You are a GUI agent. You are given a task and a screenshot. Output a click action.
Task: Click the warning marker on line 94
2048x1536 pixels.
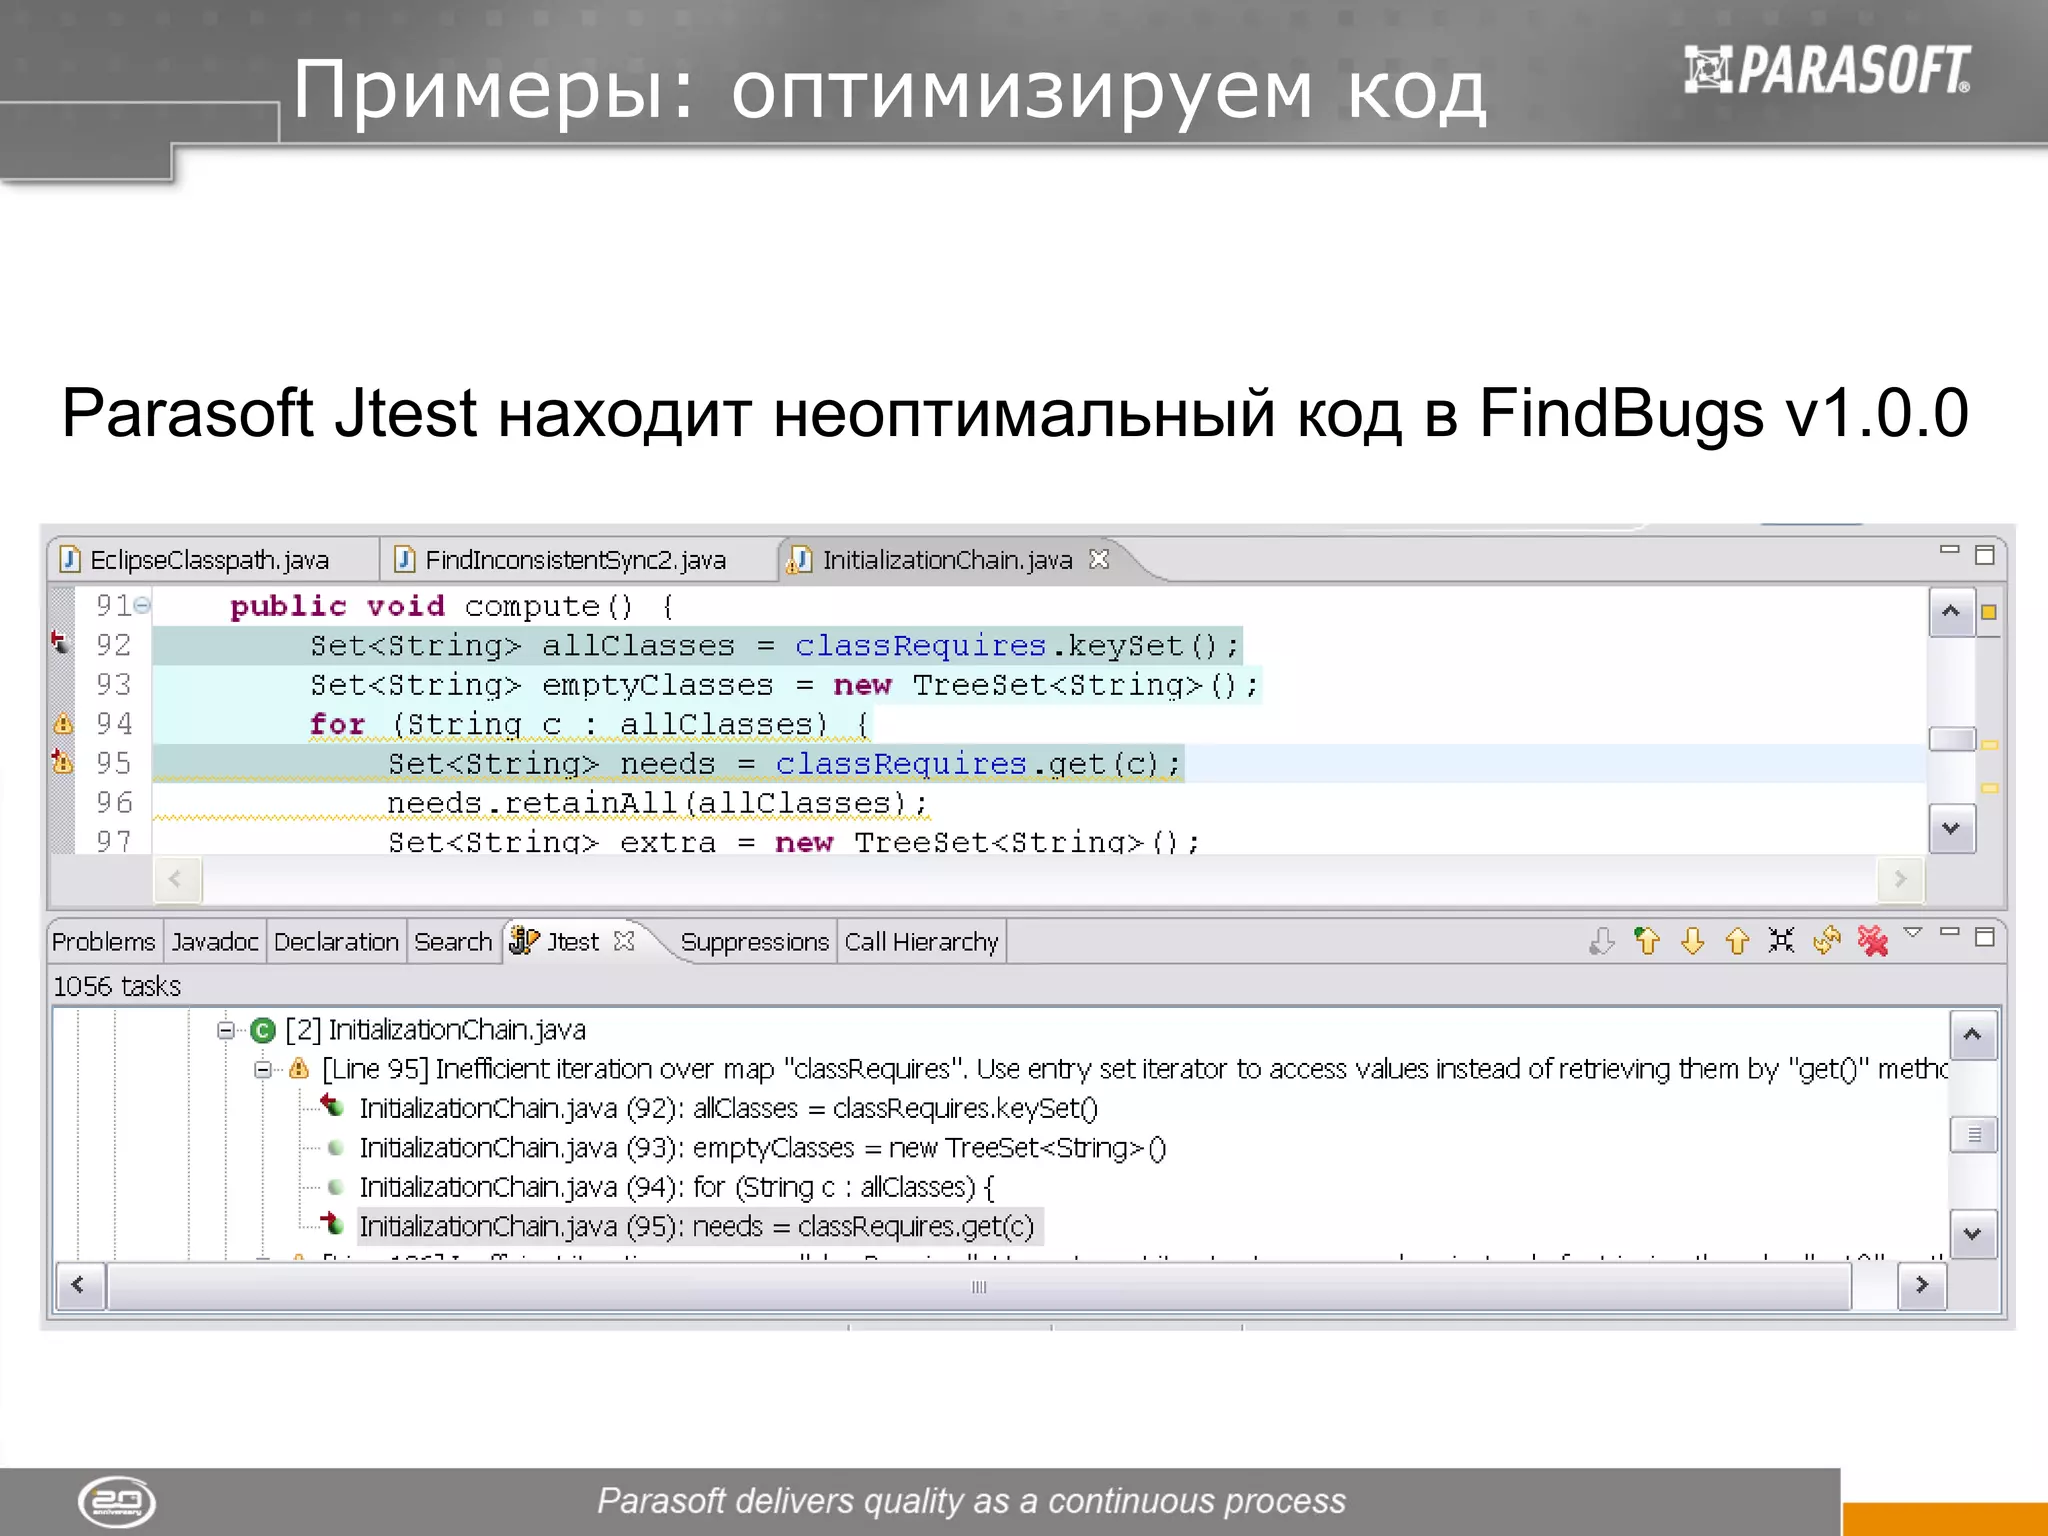tap(62, 723)
